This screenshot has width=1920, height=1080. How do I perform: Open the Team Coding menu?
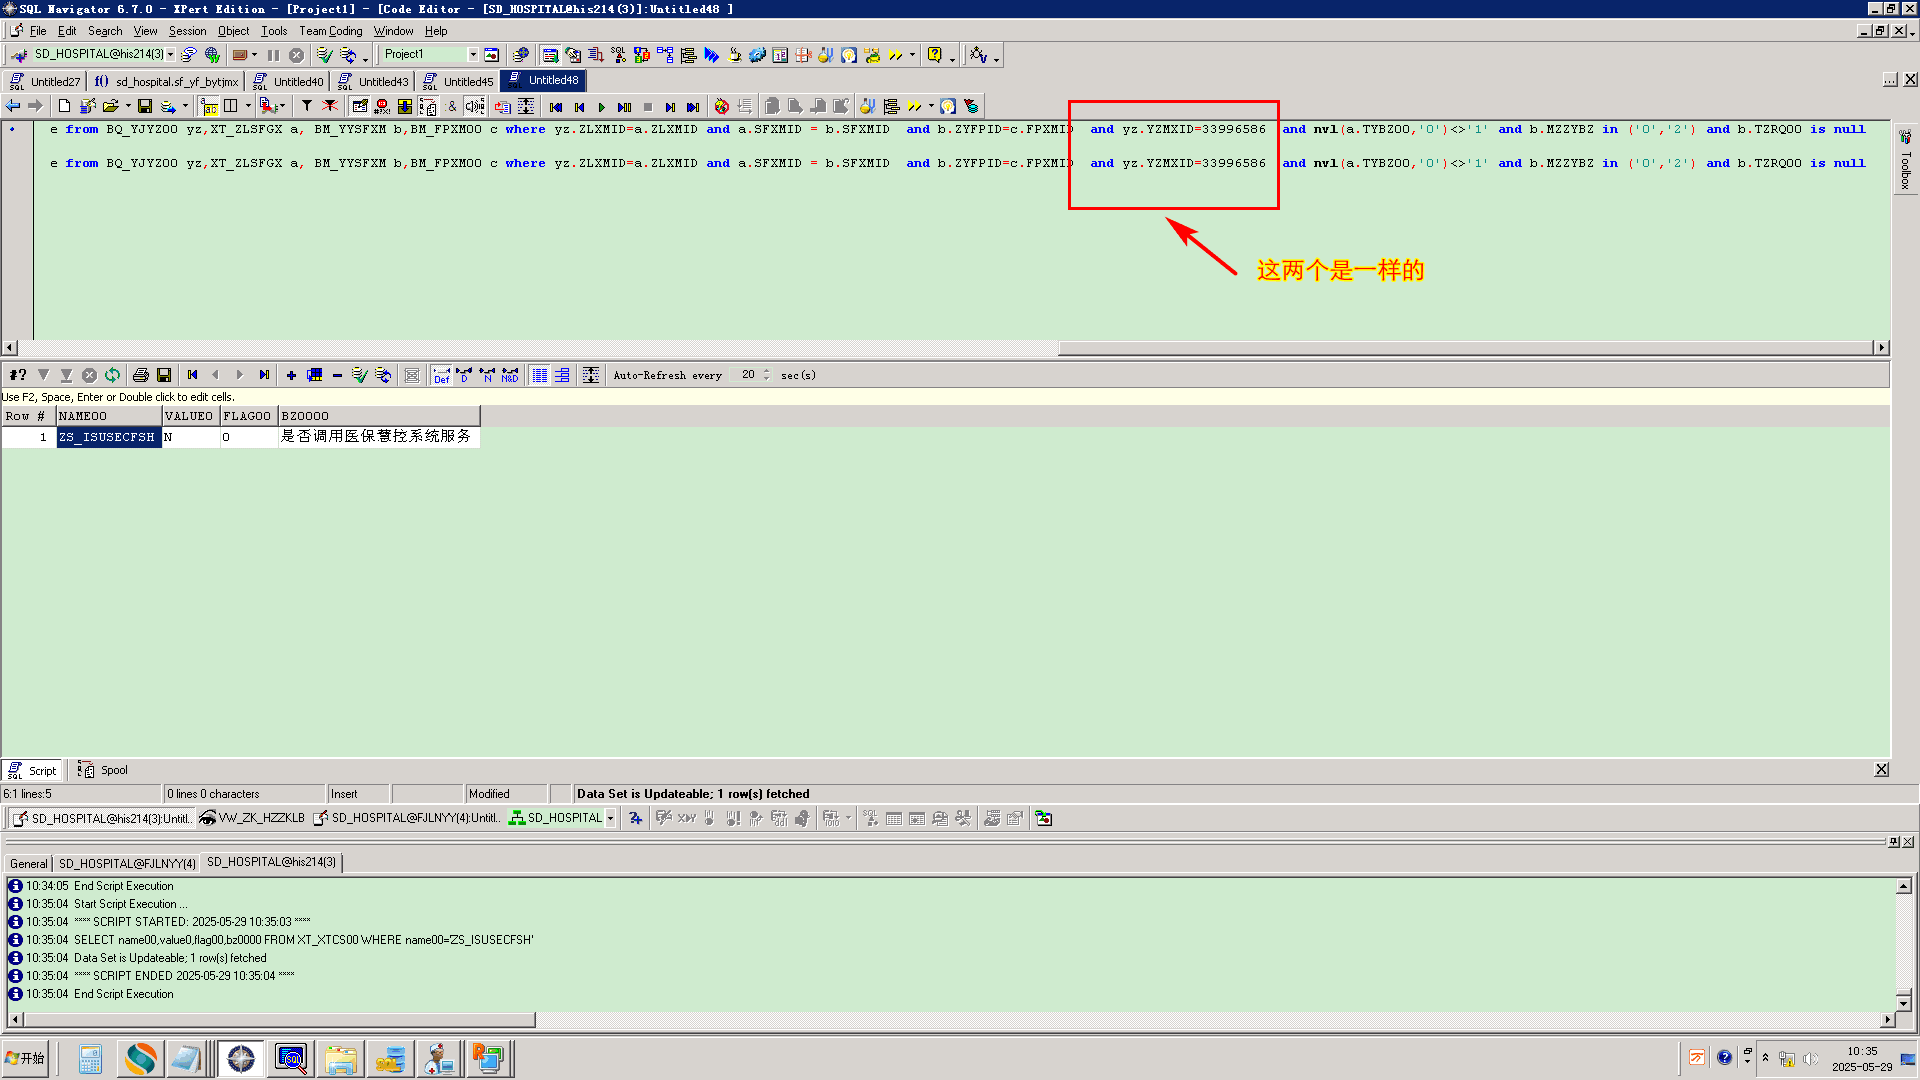coord(330,31)
